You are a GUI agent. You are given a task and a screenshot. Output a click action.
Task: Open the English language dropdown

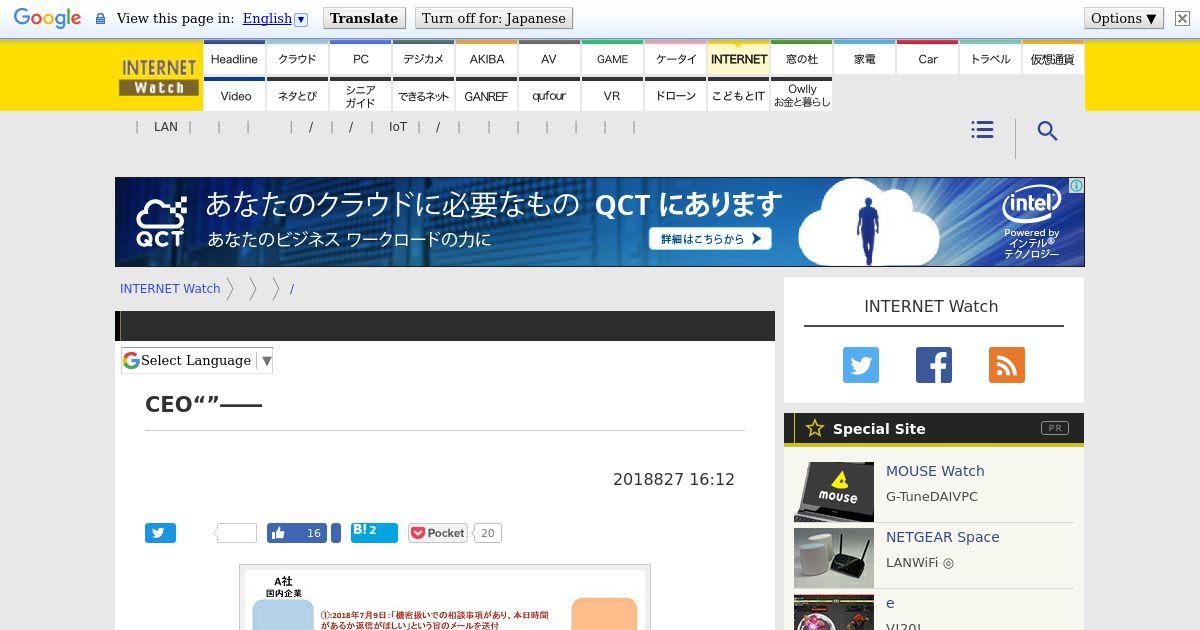click(275, 18)
